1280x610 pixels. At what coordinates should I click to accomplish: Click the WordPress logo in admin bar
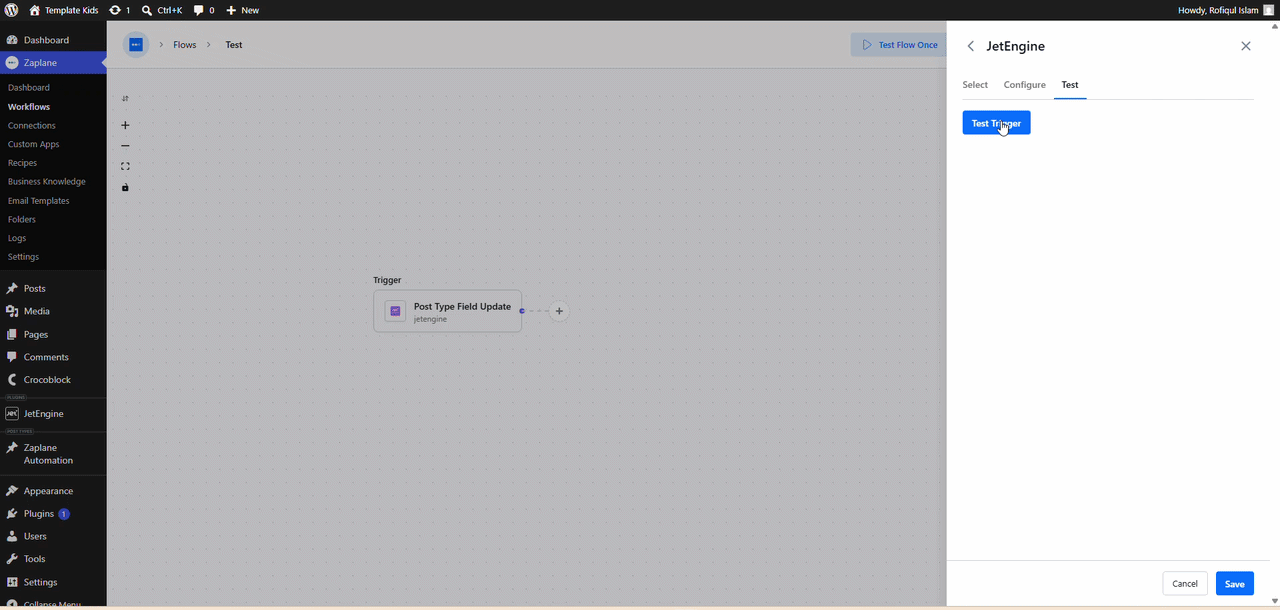[11, 10]
